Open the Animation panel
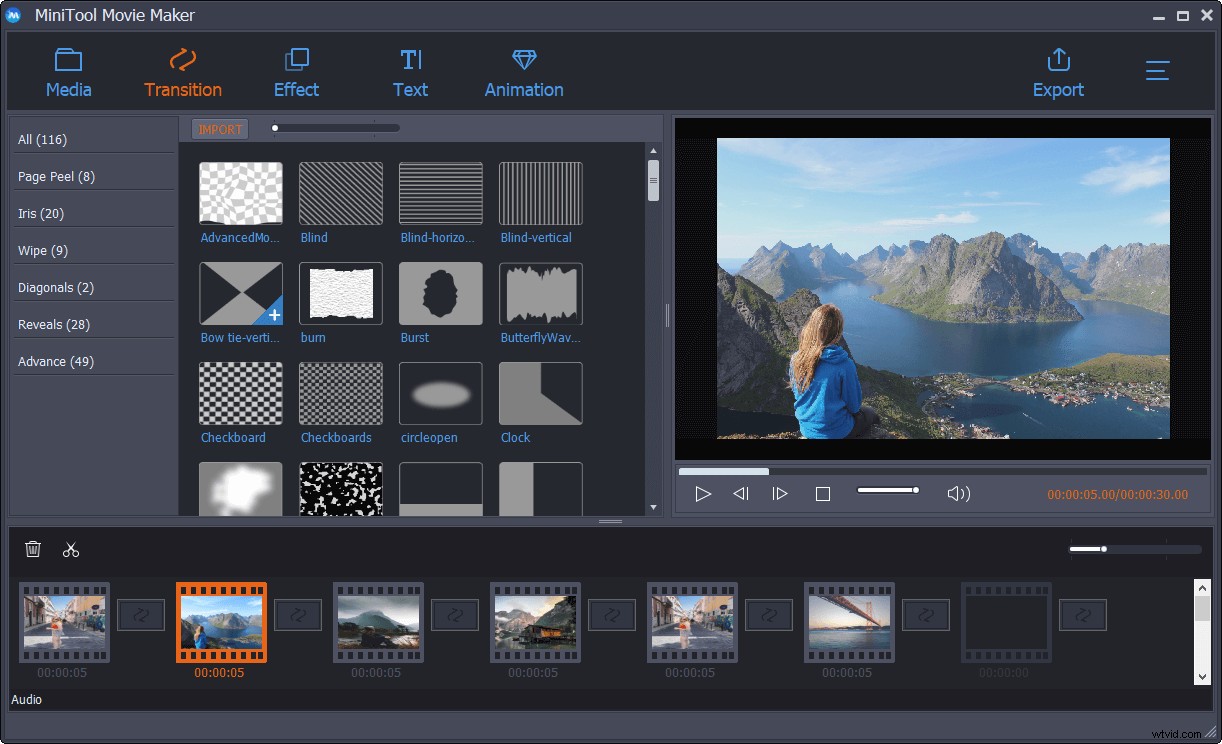Viewport: 1222px width, 744px height. click(x=523, y=70)
